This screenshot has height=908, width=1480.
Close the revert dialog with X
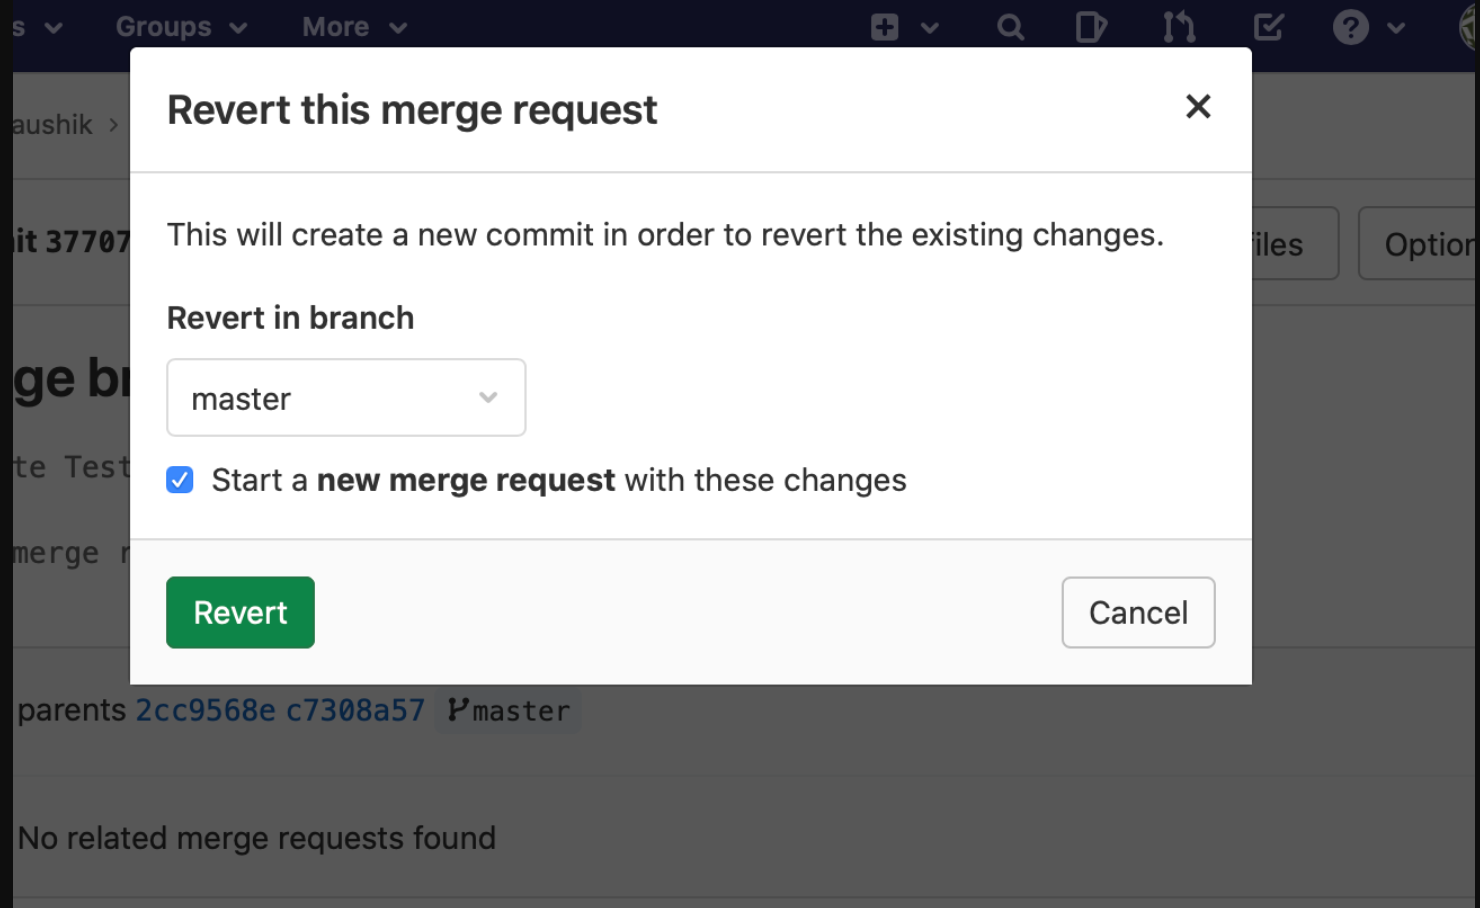1198,106
